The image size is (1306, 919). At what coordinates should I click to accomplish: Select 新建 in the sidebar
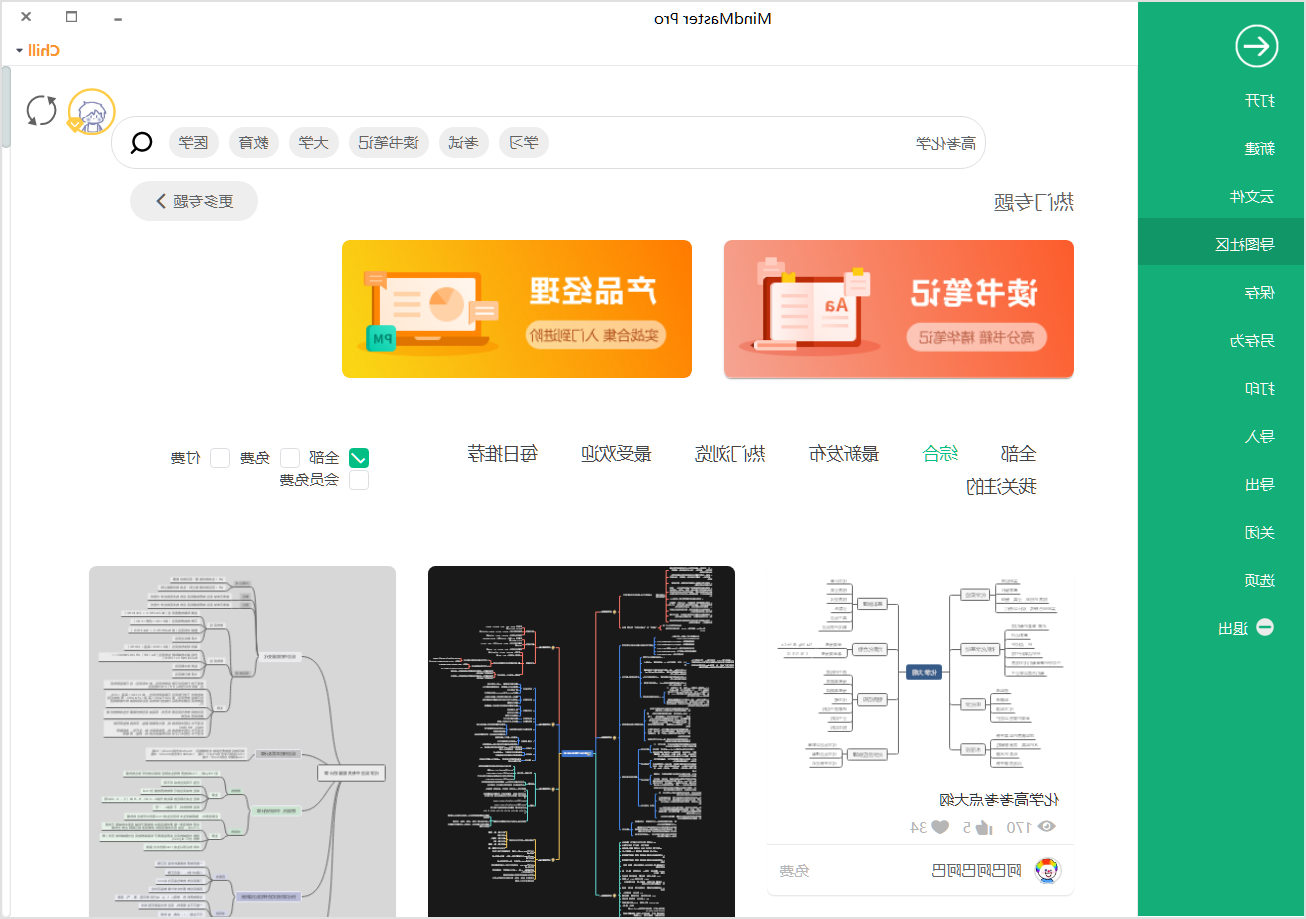[x=1259, y=149]
